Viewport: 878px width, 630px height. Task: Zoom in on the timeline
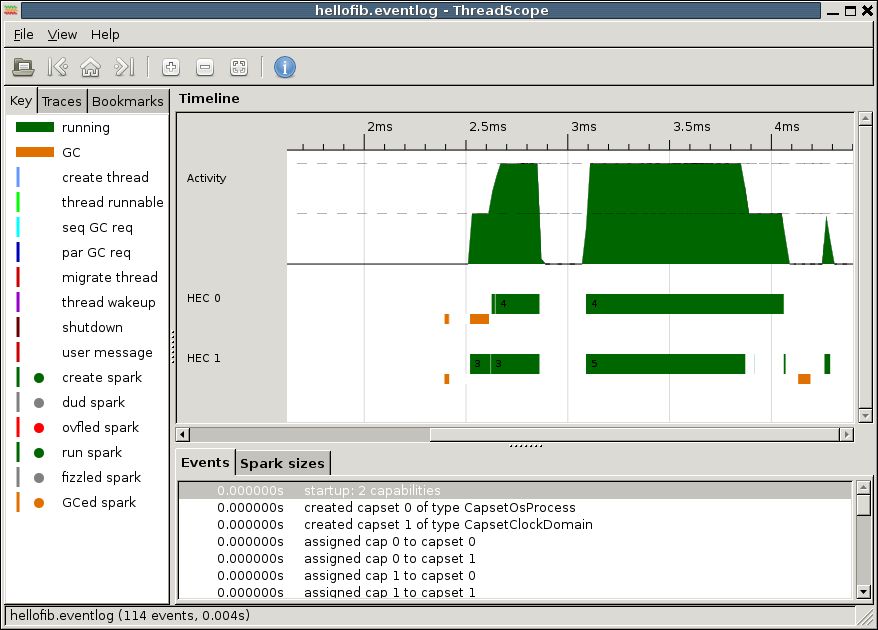click(171, 67)
